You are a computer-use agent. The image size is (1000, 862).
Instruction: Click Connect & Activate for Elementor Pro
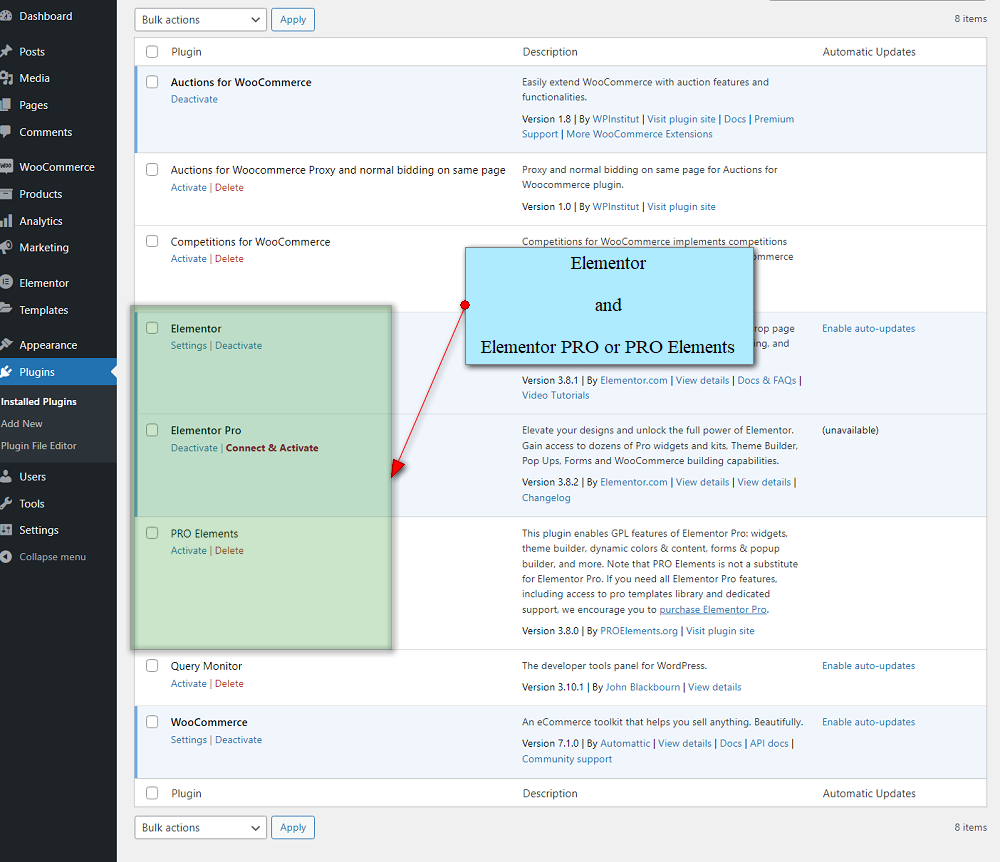272,448
